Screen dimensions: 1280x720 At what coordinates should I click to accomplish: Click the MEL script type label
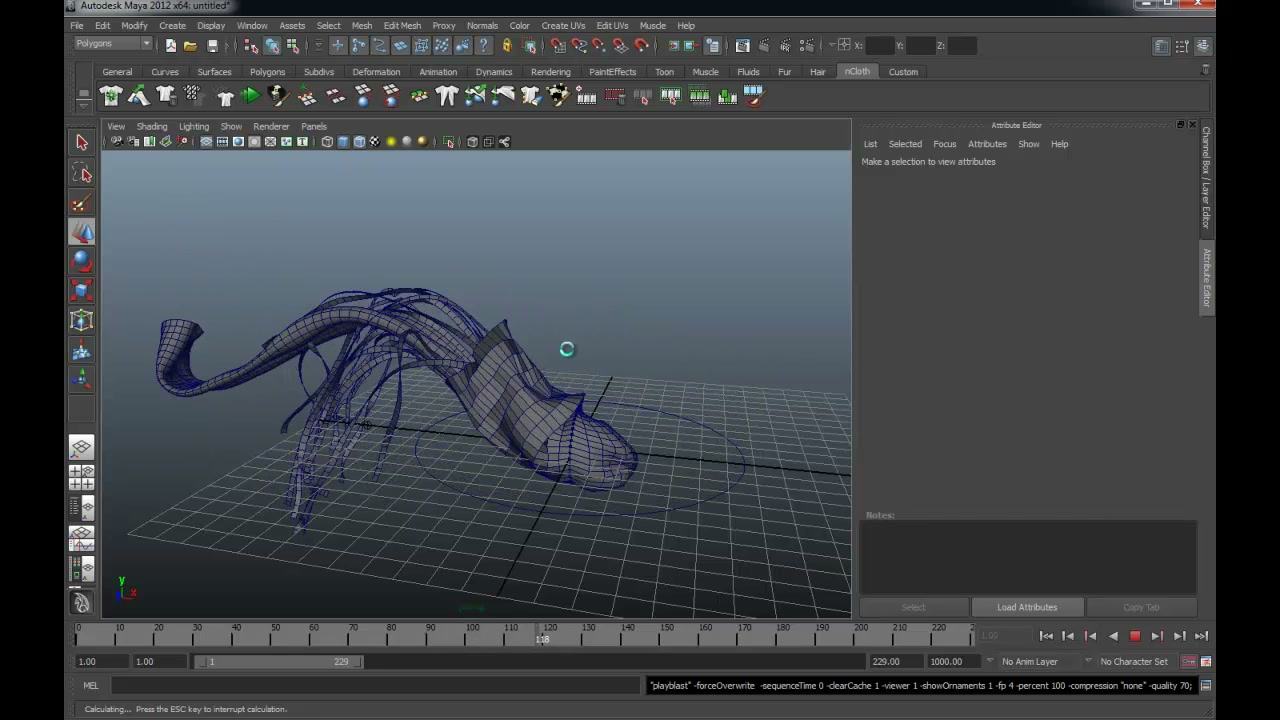tap(91, 686)
